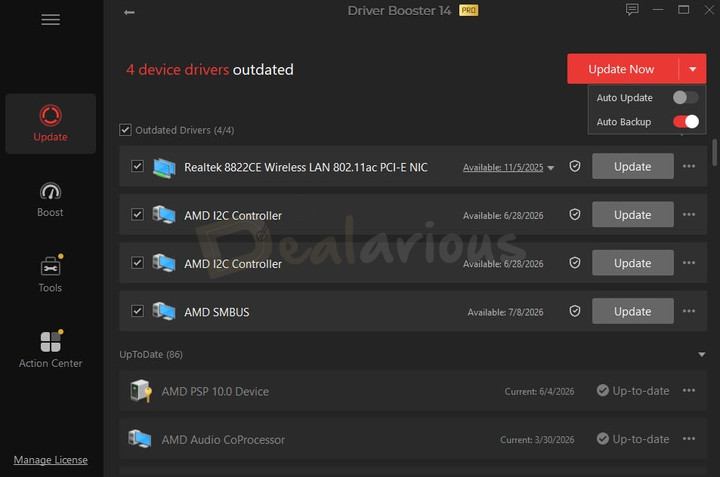The width and height of the screenshot is (720, 477).
Task: Click the 'Current: 3/30/2026' date text
Action: click(537, 439)
